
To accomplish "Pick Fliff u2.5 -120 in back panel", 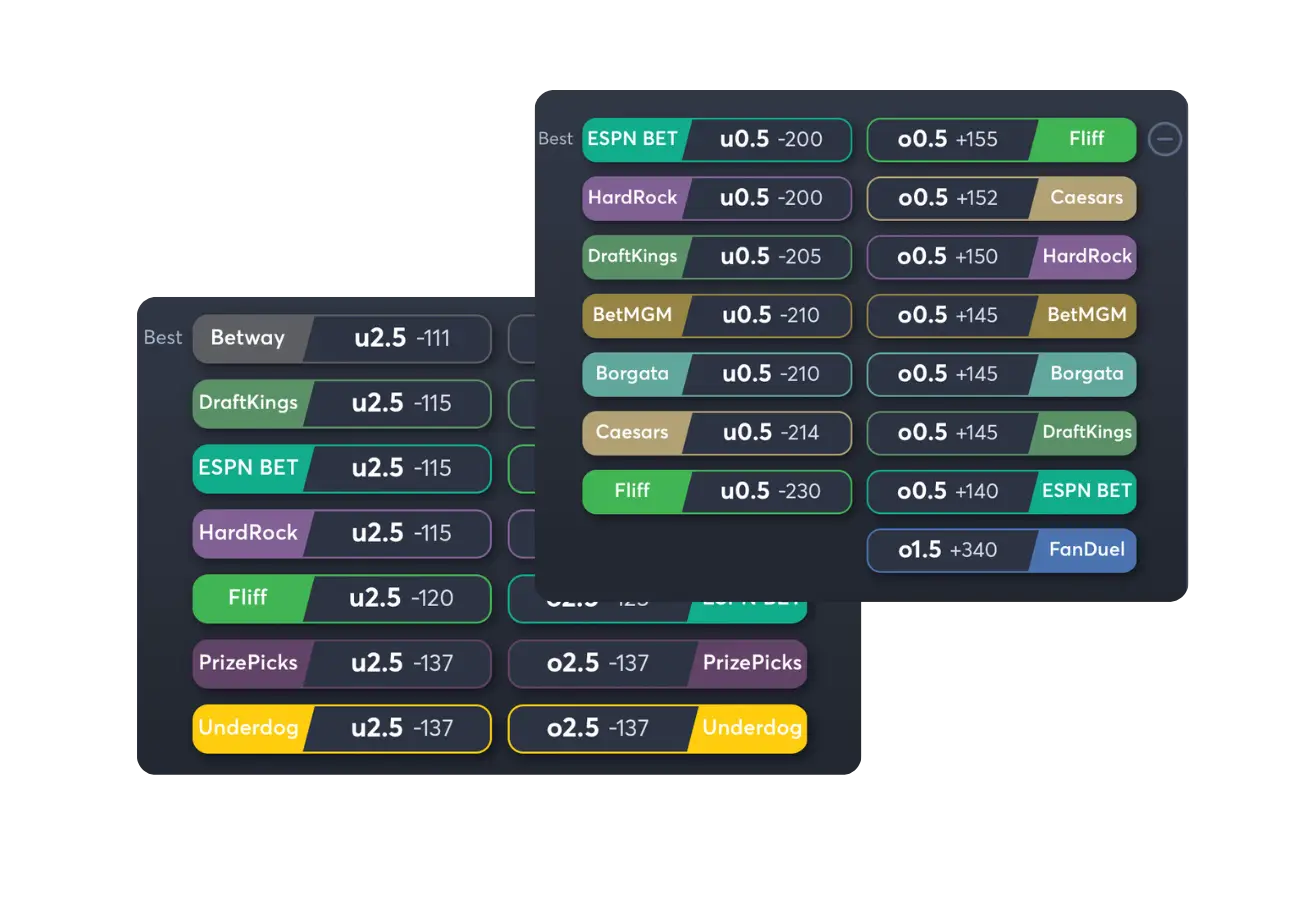I will pos(342,598).
